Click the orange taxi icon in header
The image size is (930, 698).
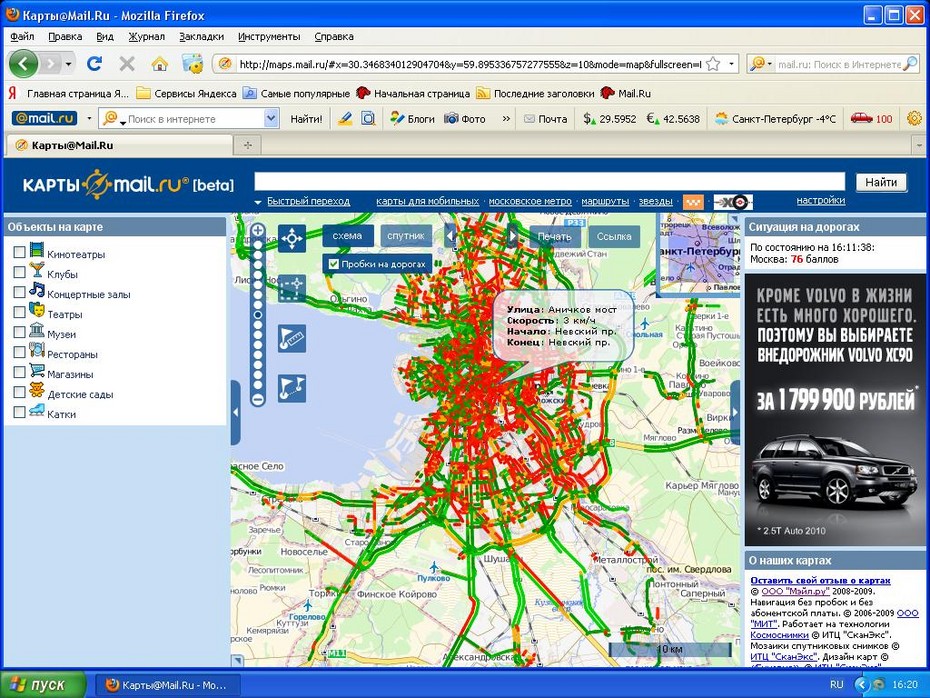[x=693, y=202]
